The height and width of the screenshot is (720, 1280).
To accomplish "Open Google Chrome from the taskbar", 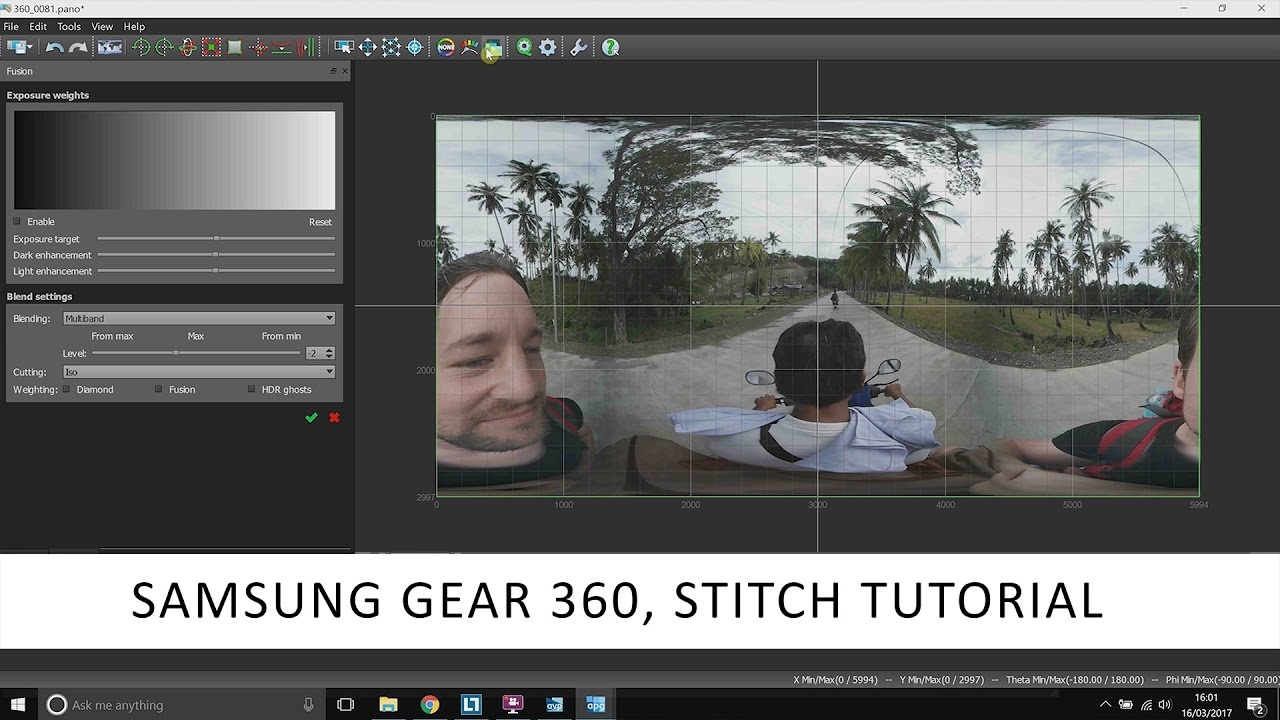I will (429, 705).
